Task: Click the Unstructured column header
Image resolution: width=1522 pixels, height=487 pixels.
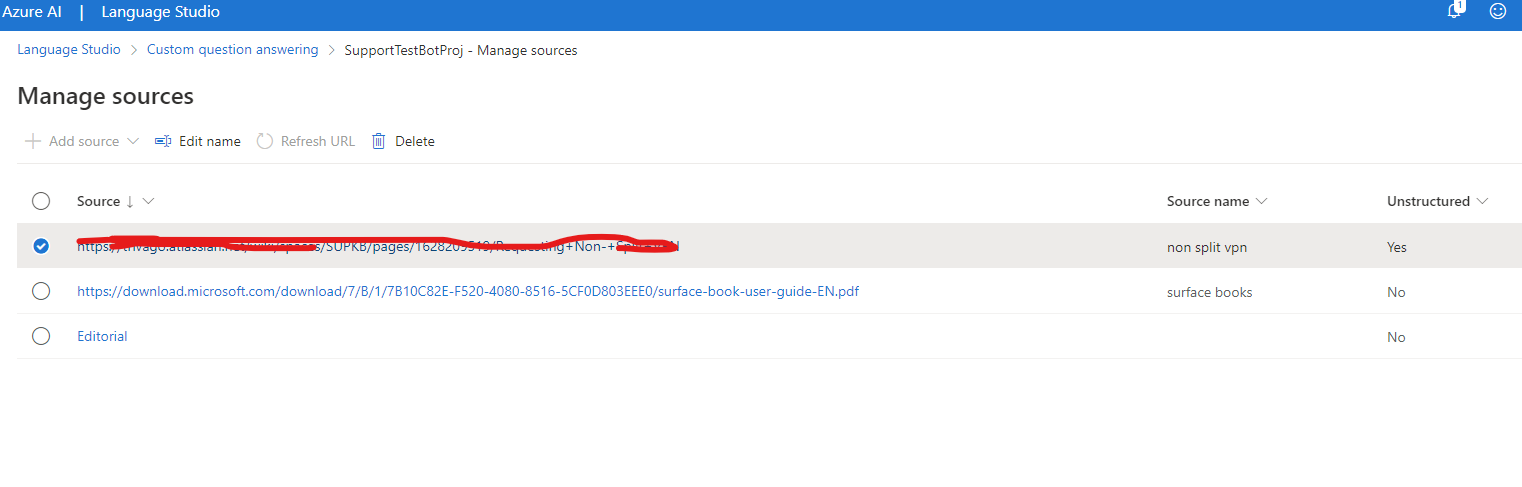Action: pyautogui.click(x=1428, y=201)
